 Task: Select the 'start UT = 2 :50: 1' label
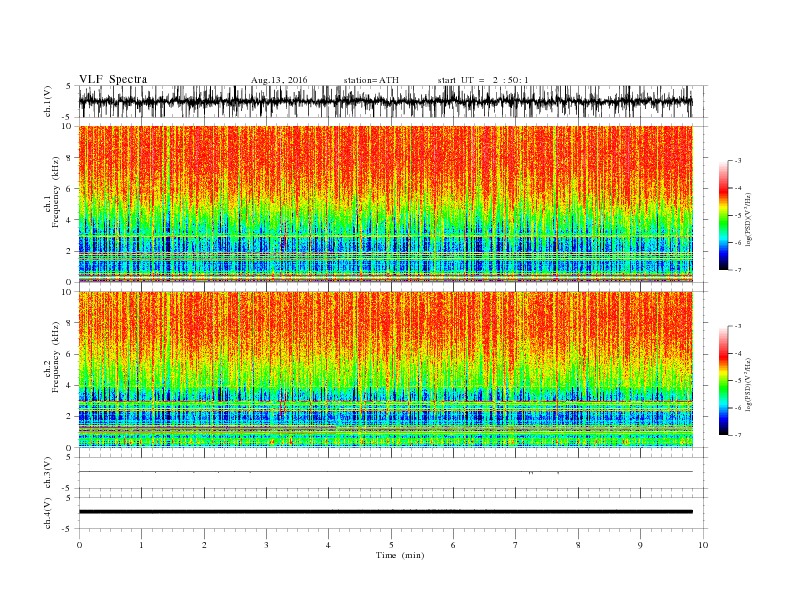(483, 80)
